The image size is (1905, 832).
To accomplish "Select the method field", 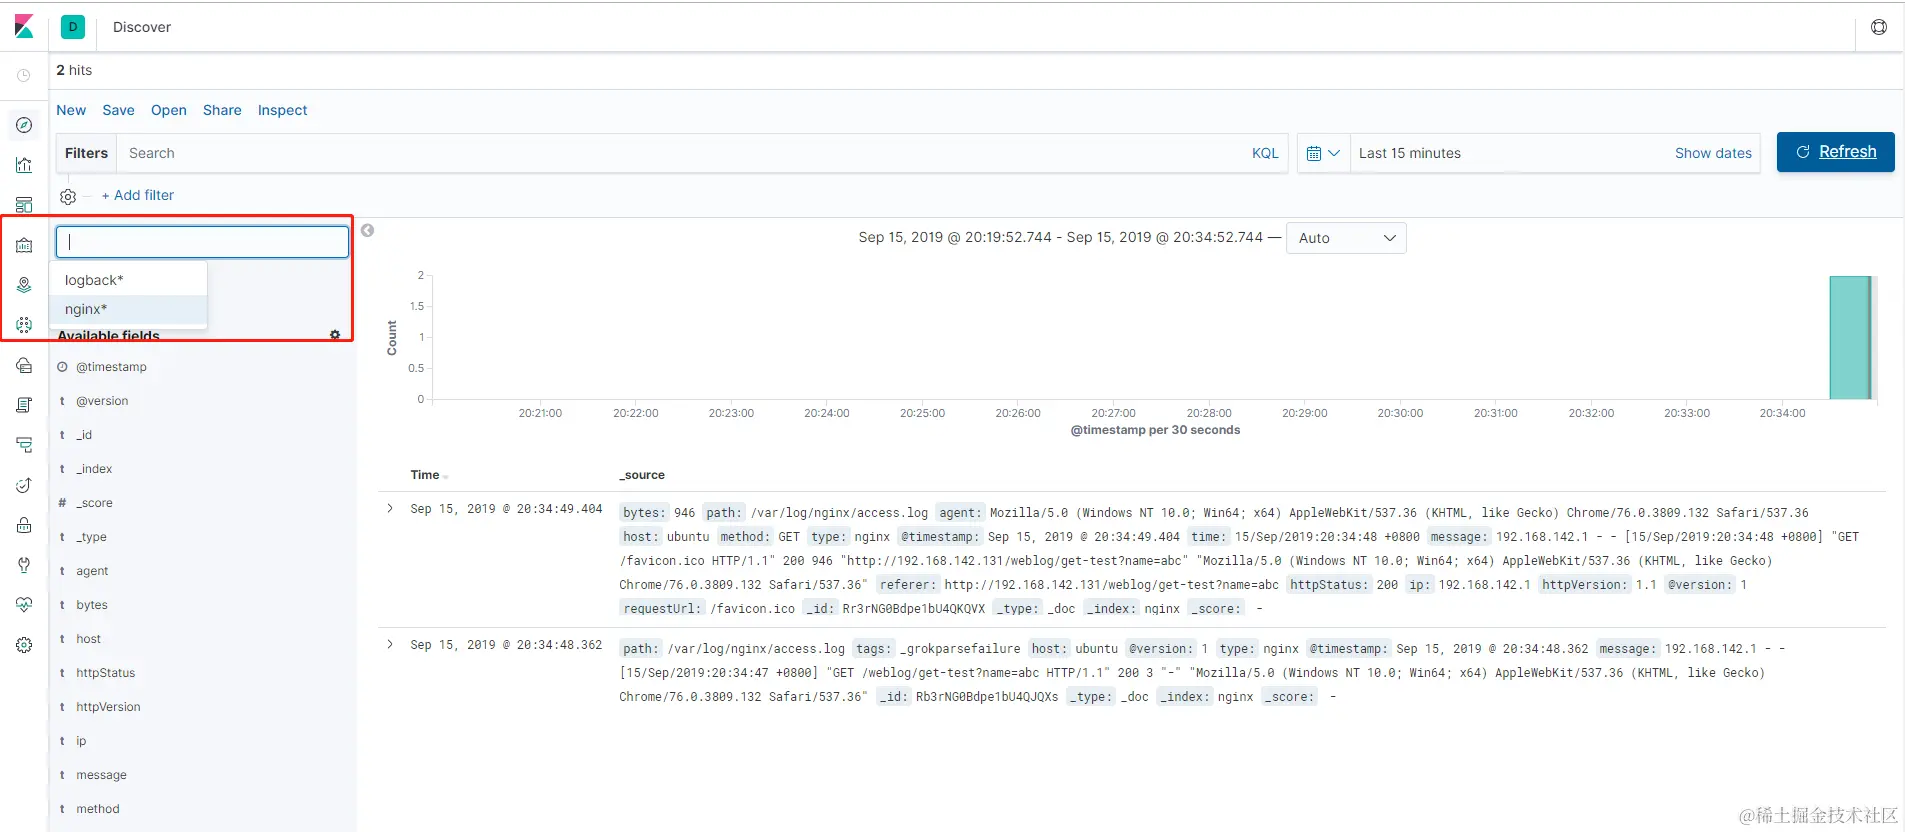I will (x=97, y=809).
